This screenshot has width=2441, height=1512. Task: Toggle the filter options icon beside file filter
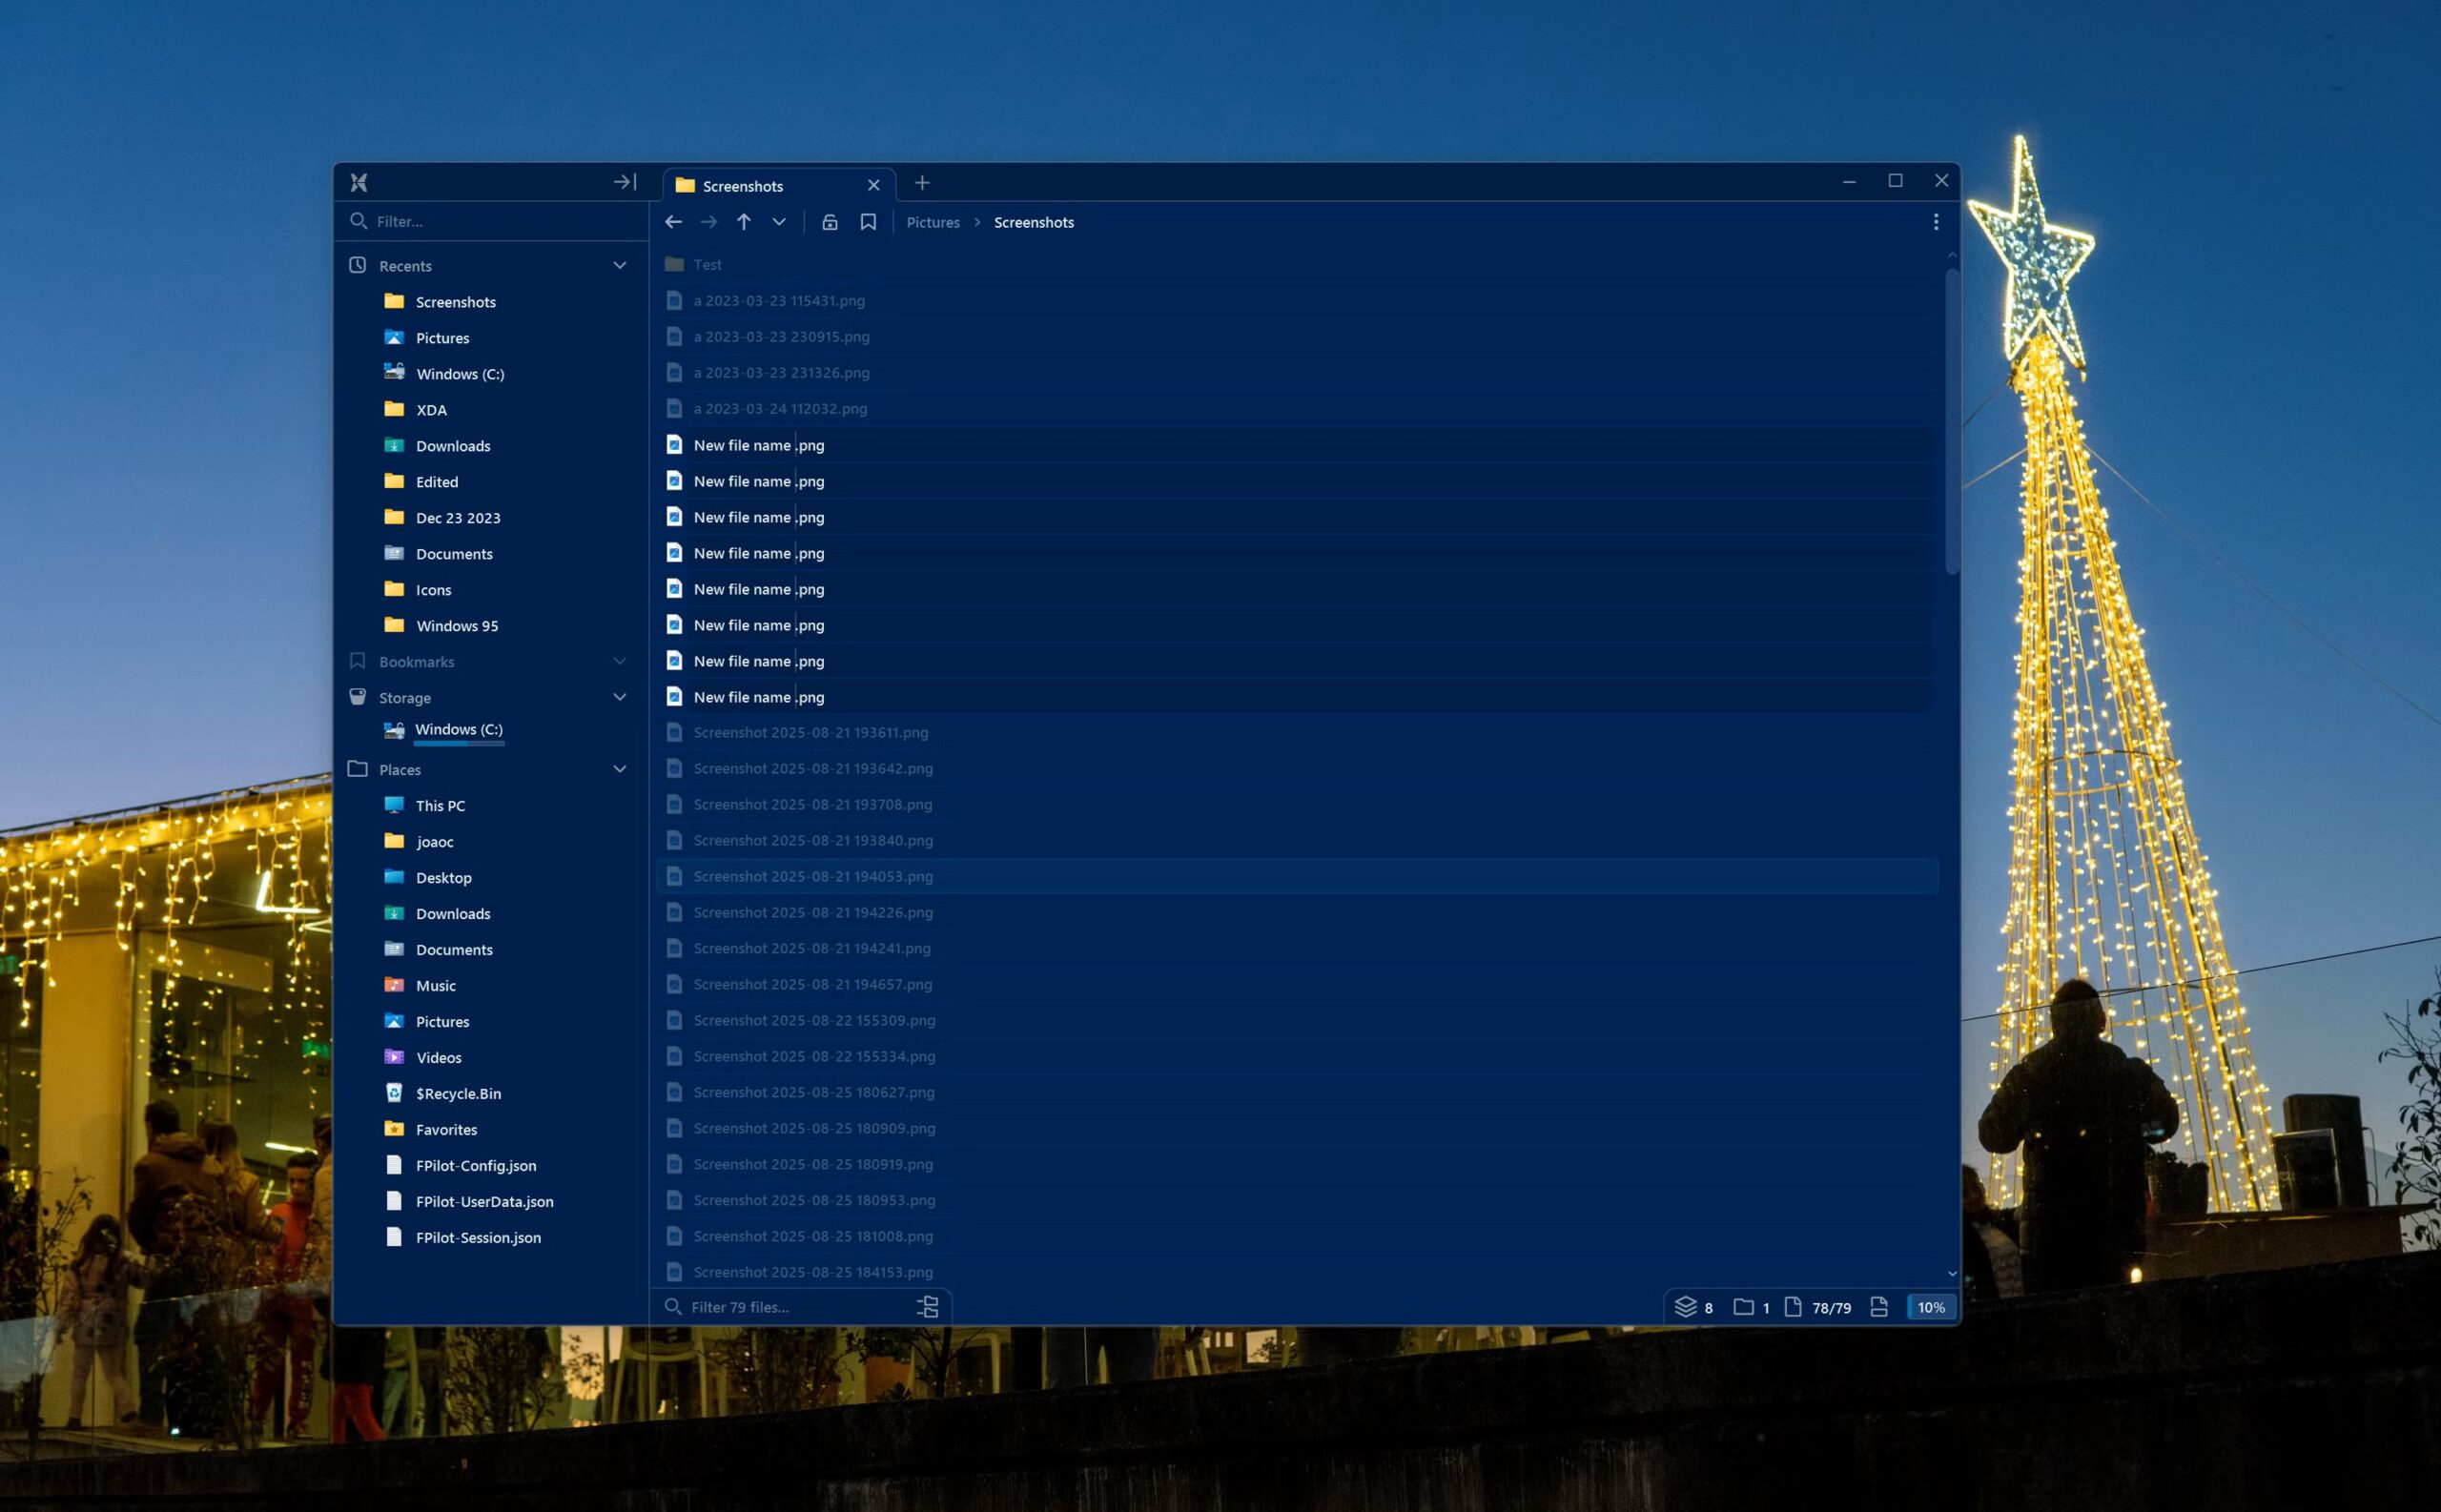927,1307
